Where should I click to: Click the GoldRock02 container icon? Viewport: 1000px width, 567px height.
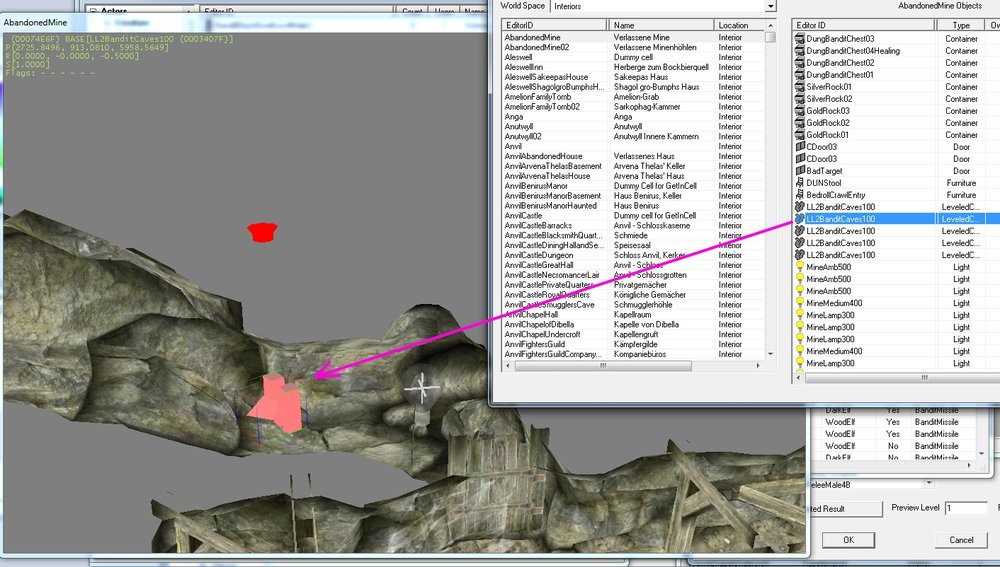(800, 123)
